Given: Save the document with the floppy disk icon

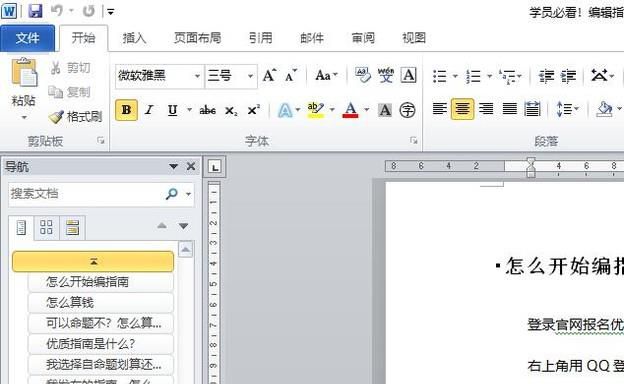Looking at the screenshot, I should pyautogui.click(x=35, y=11).
